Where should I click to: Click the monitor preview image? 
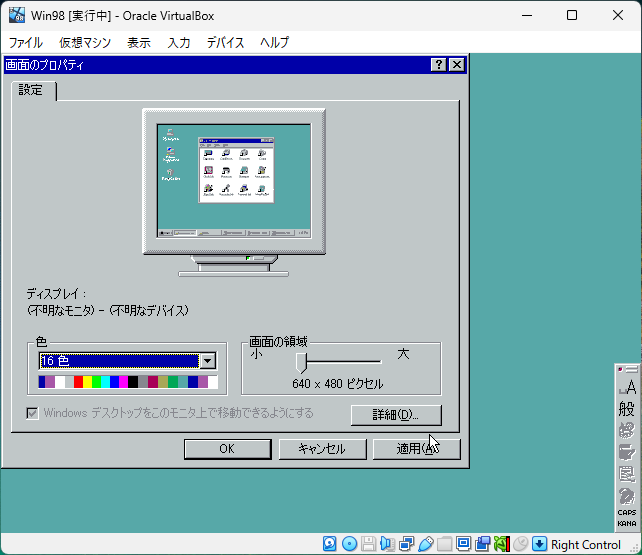point(234,180)
